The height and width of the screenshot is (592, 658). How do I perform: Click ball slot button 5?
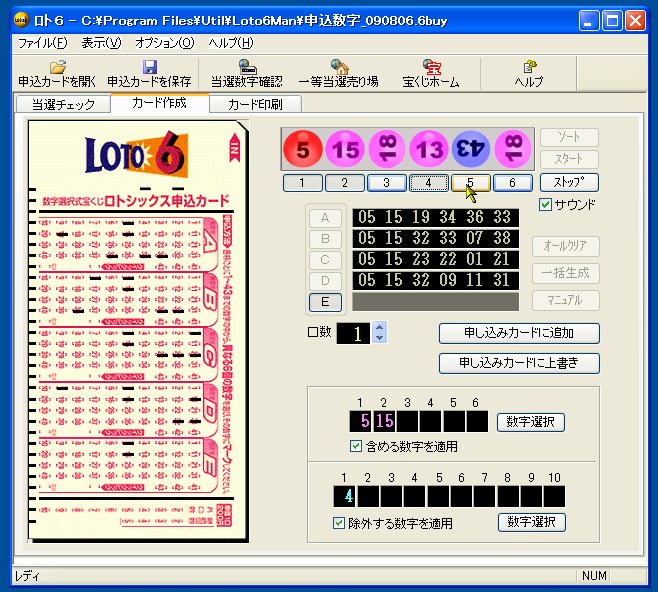click(470, 183)
